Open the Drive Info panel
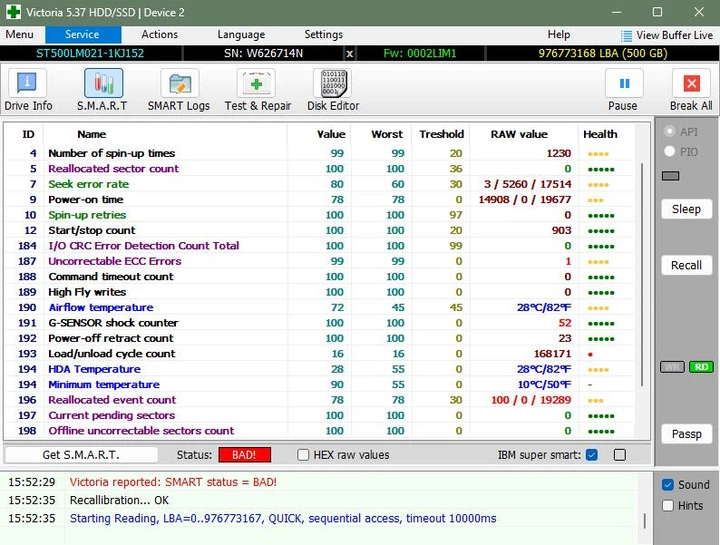Viewport: 720px width, 545px height. pos(28,90)
